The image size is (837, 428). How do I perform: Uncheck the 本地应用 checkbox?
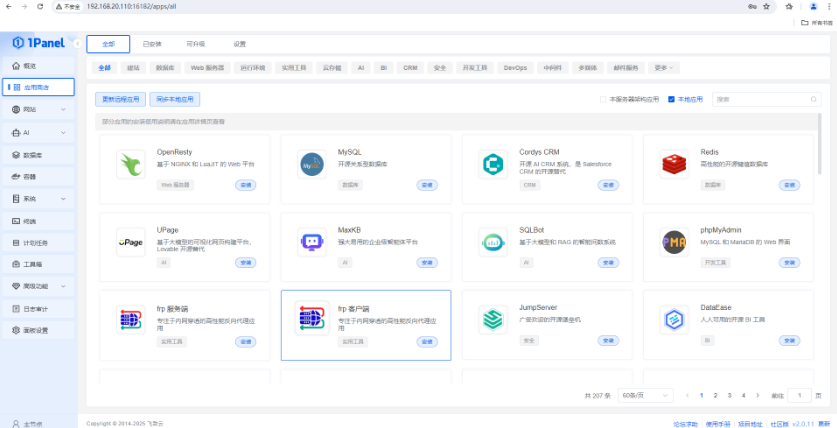pyautogui.click(x=672, y=100)
